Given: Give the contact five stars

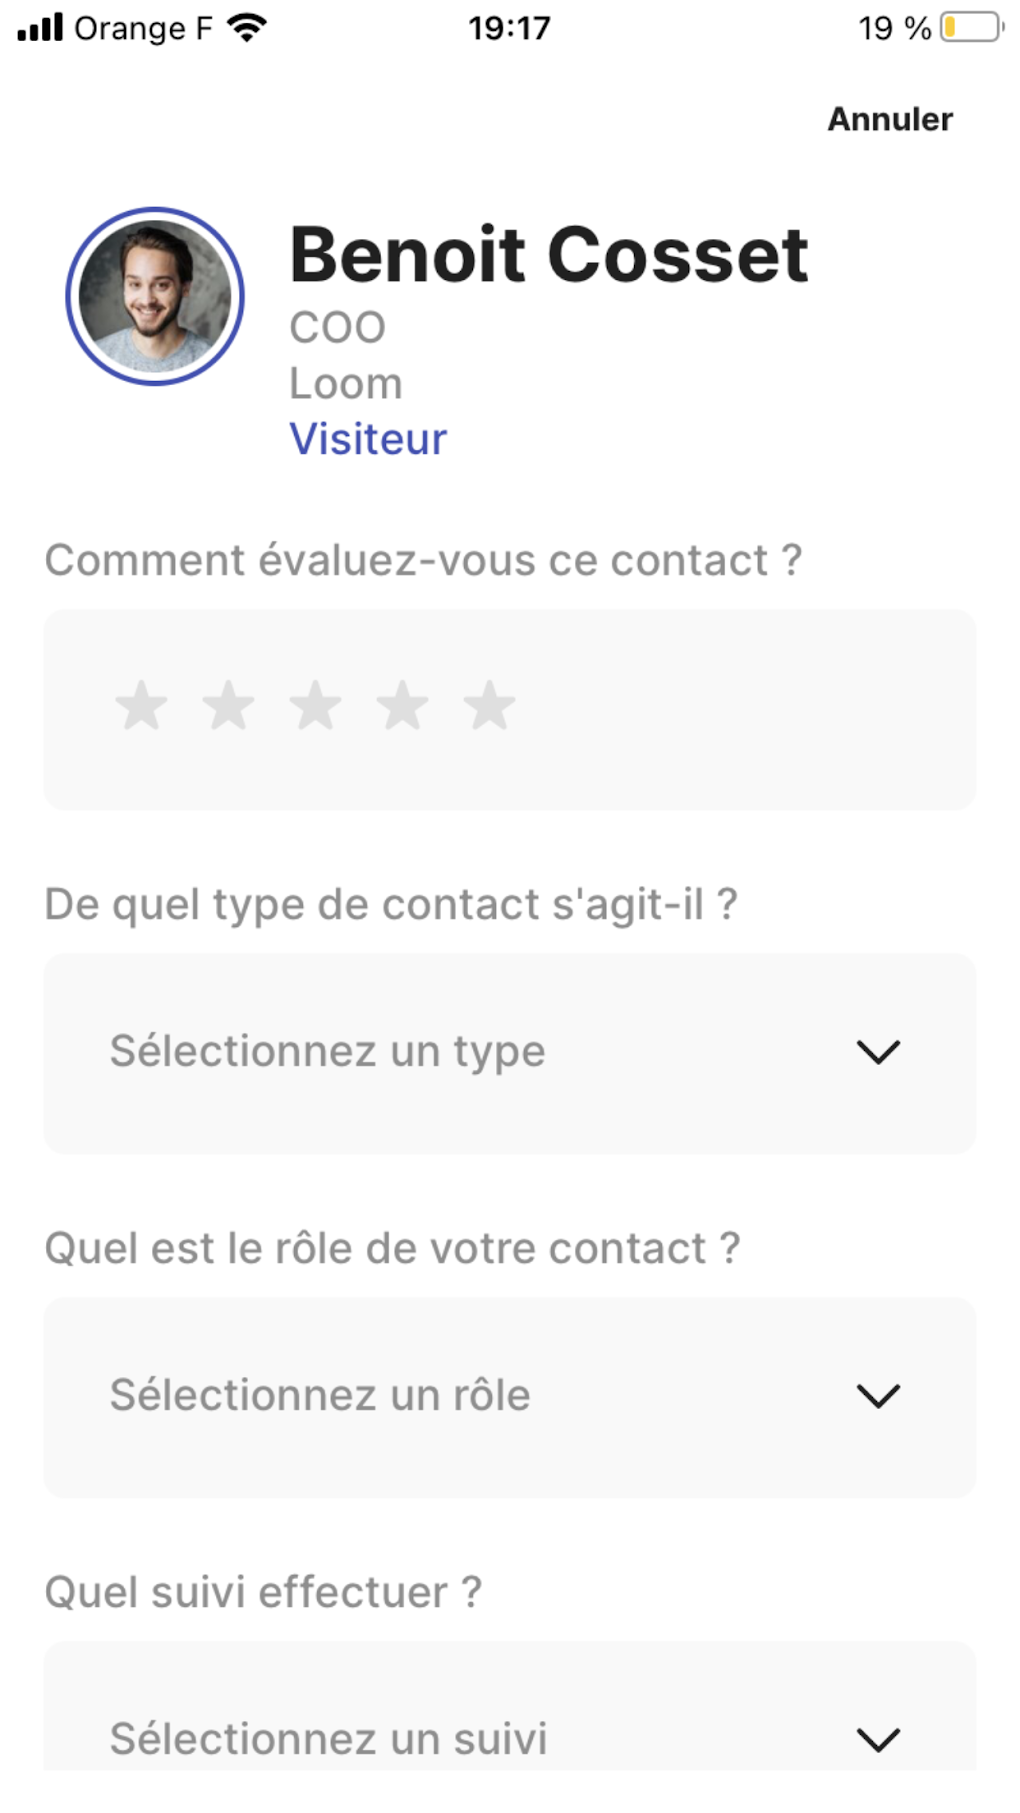Looking at the screenshot, I should (489, 705).
